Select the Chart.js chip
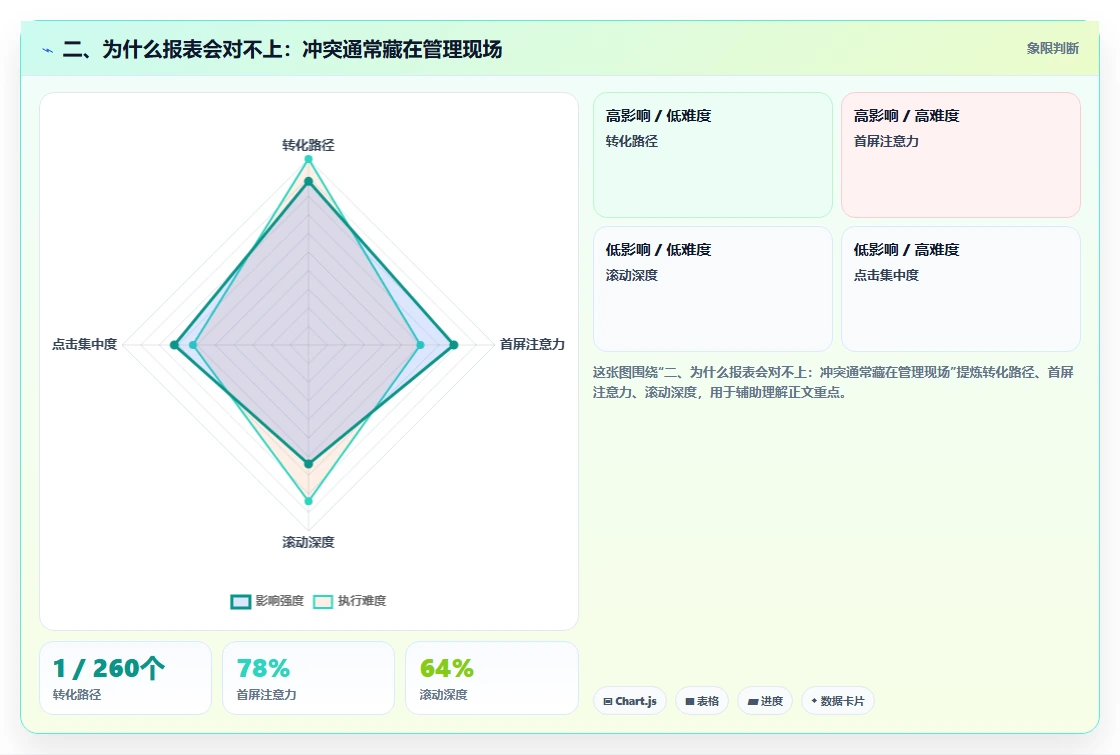This screenshot has height=755, width=1120. pyautogui.click(x=630, y=701)
